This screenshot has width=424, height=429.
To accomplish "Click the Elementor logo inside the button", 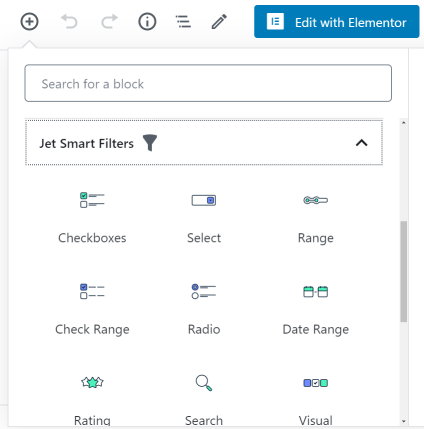I will (275, 22).
